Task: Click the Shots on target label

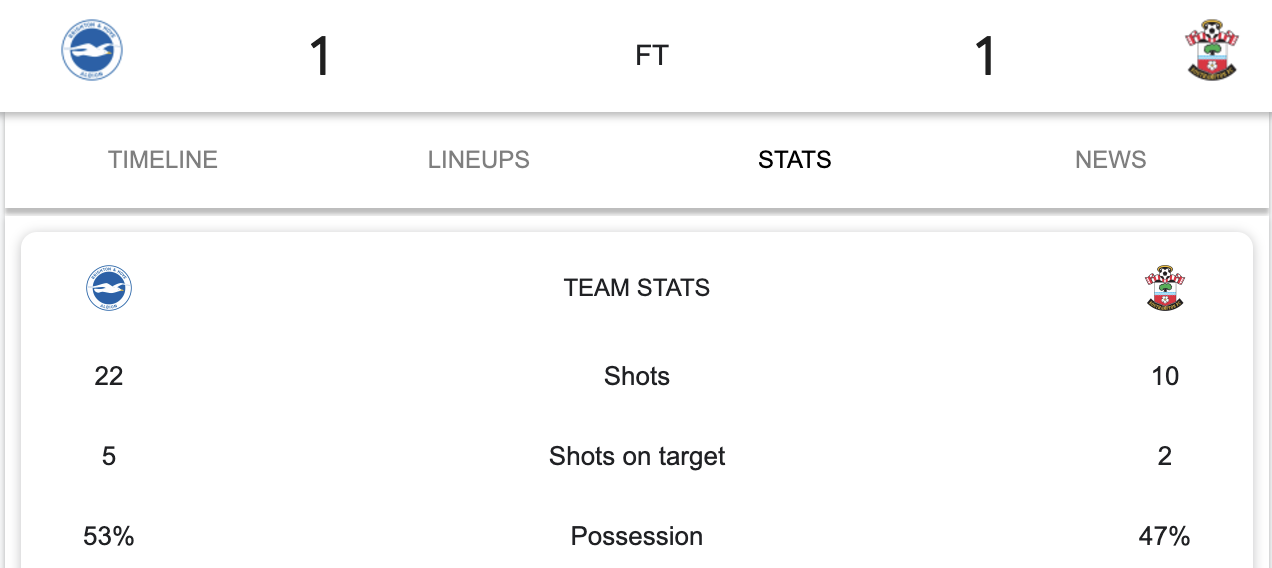Action: [637, 456]
